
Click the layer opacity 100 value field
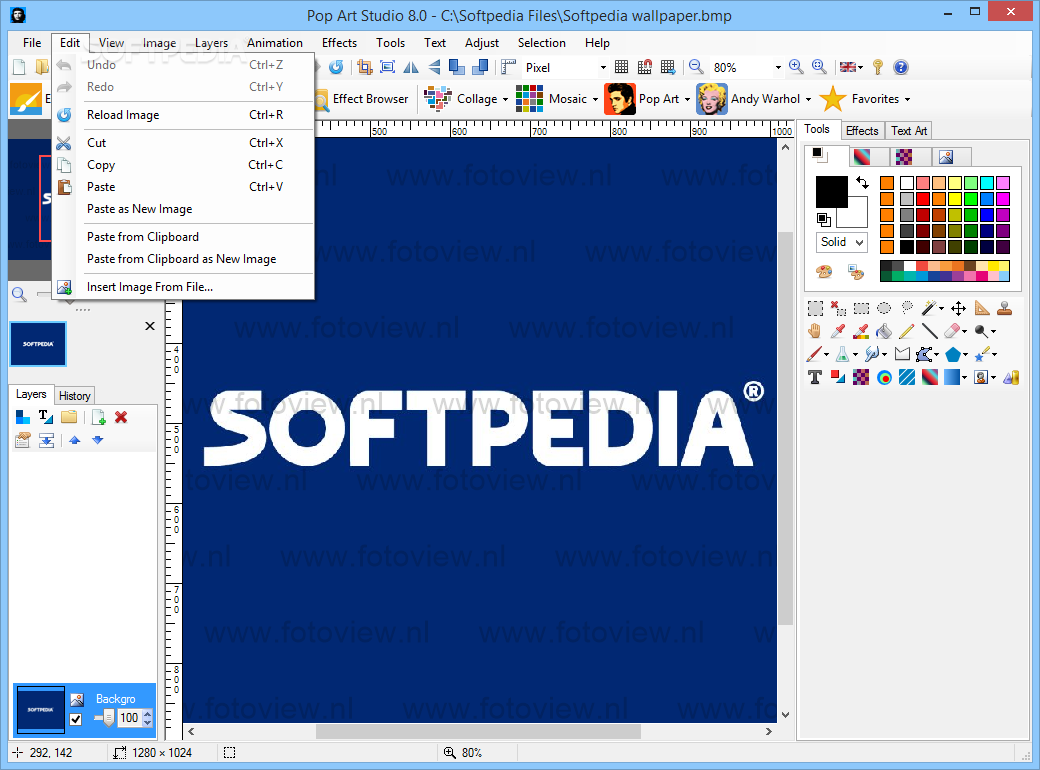click(x=129, y=718)
